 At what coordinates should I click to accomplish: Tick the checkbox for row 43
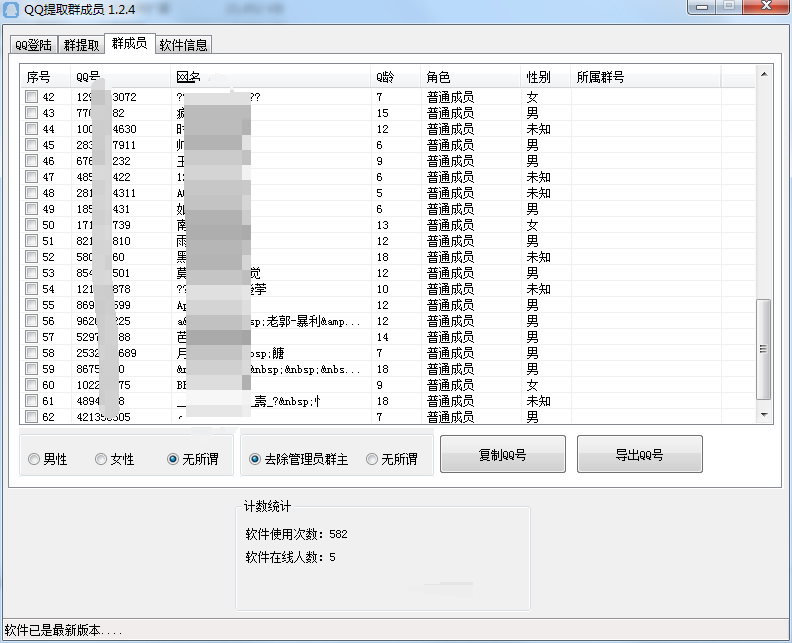tap(31, 113)
